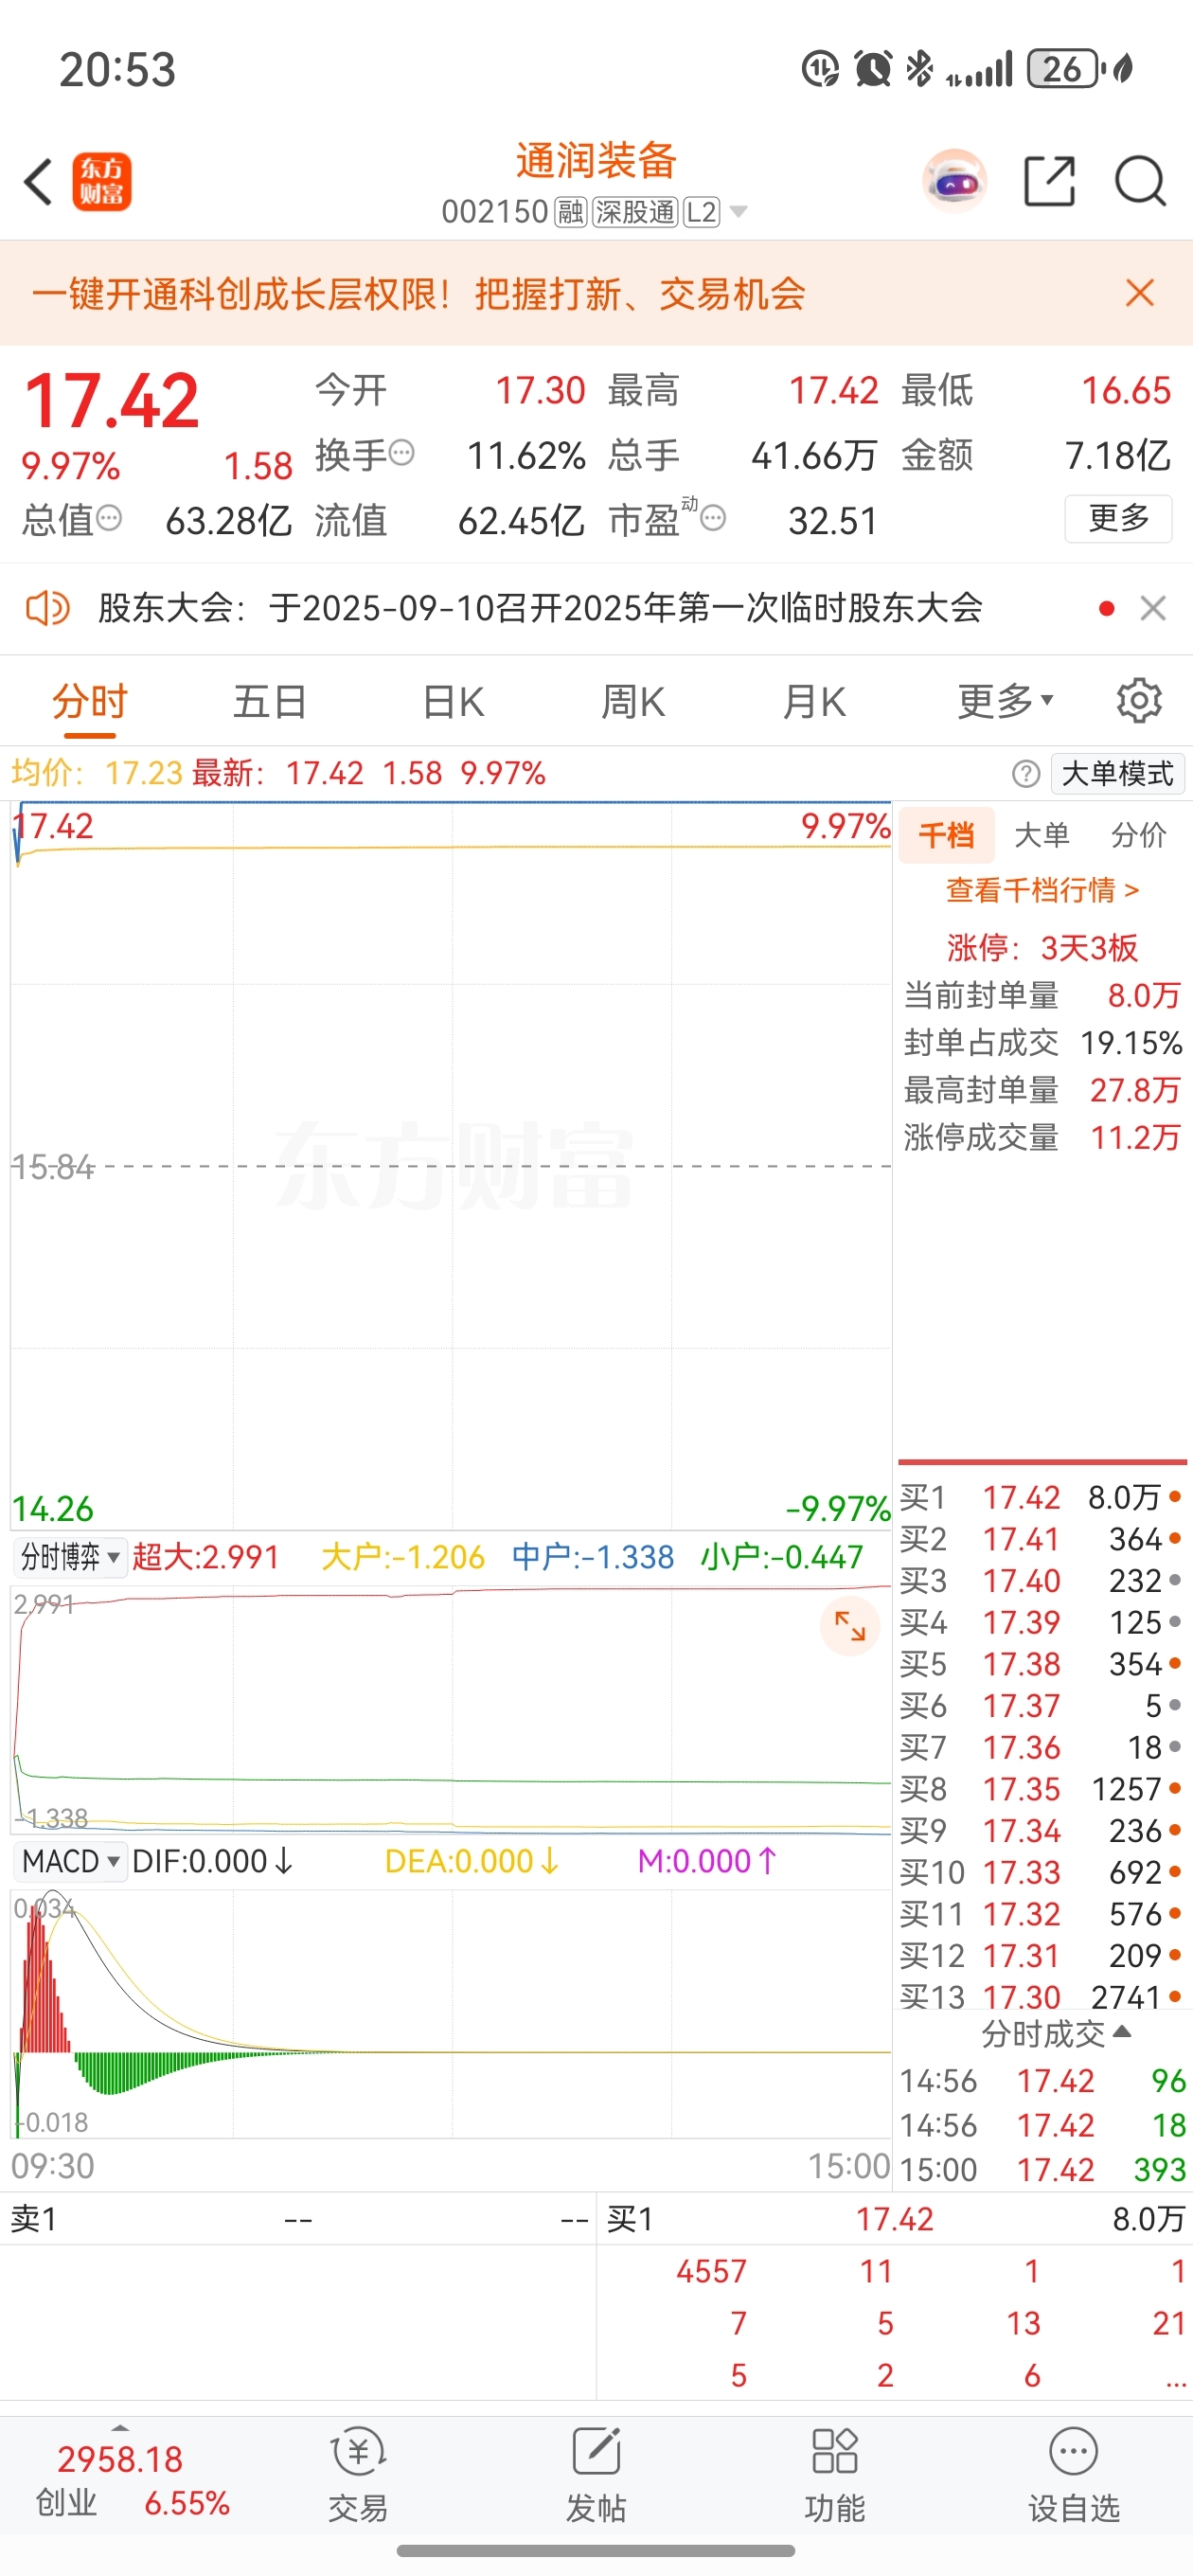Tap the 超大:2.991 legend value
Image resolution: width=1193 pixels, height=2576 pixels.
click(x=206, y=1556)
